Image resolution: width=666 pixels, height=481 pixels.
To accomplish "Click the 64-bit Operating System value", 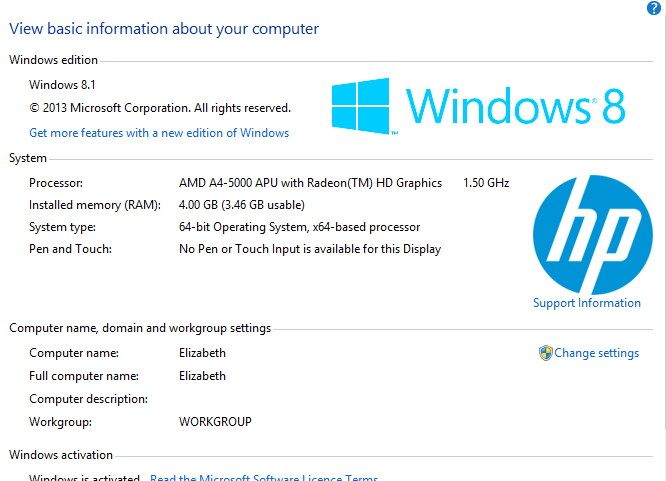I will [299, 227].
